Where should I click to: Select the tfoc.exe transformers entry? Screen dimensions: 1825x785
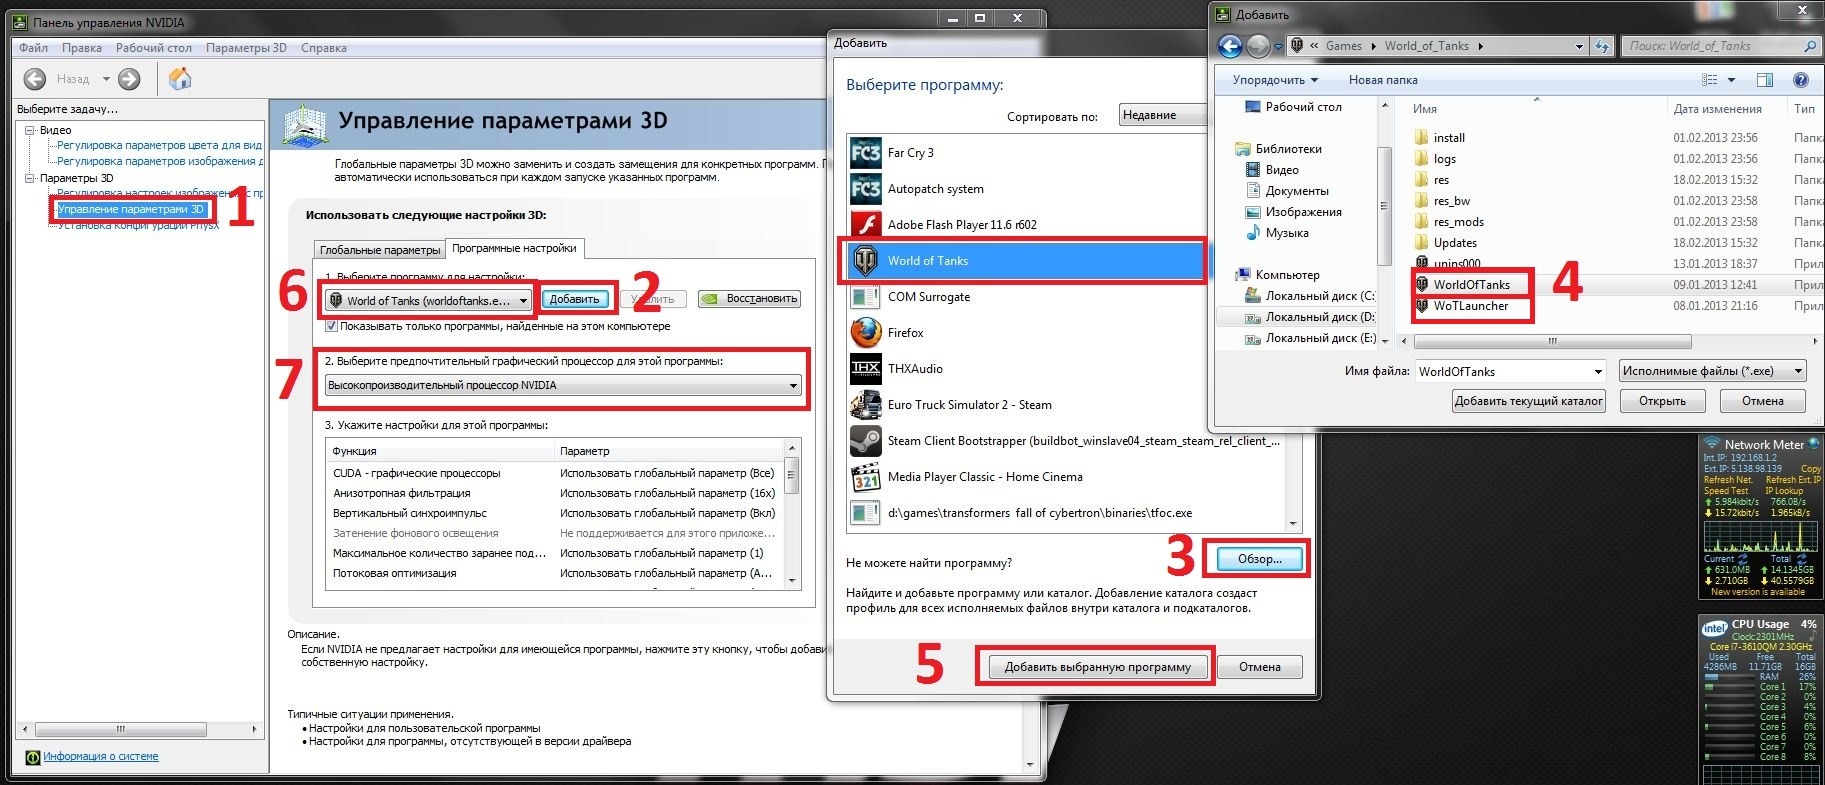click(1066, 513)
